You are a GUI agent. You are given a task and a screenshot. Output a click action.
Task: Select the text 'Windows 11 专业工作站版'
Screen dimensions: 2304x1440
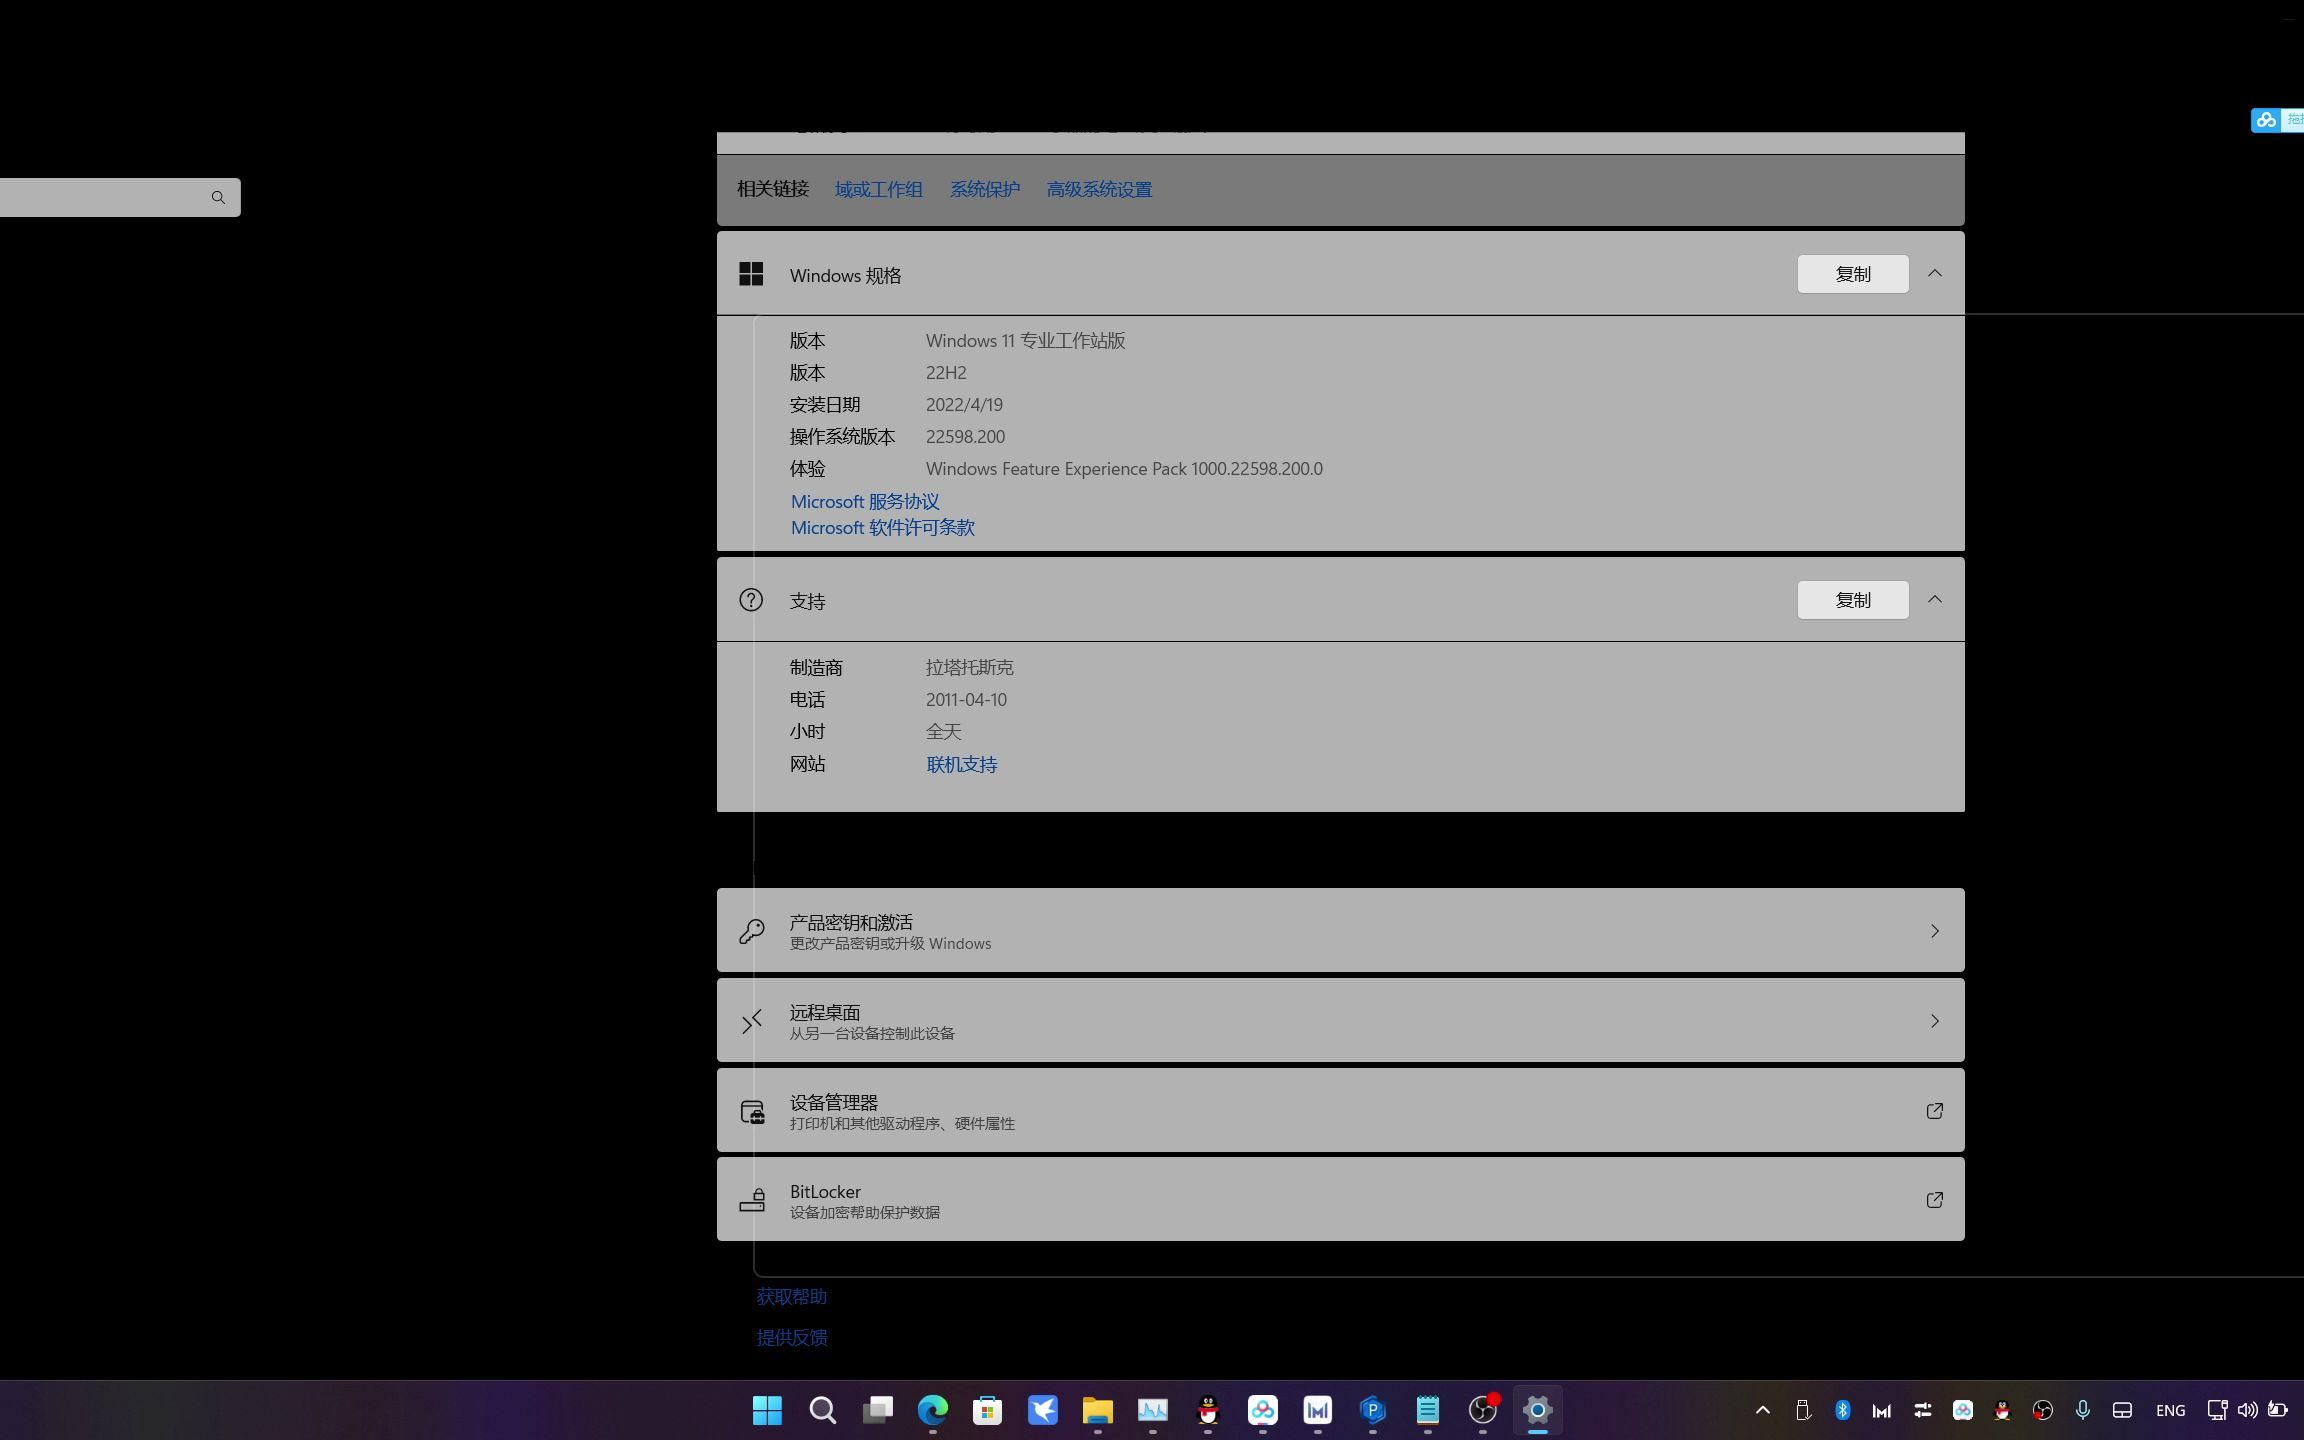(1026, 340)
